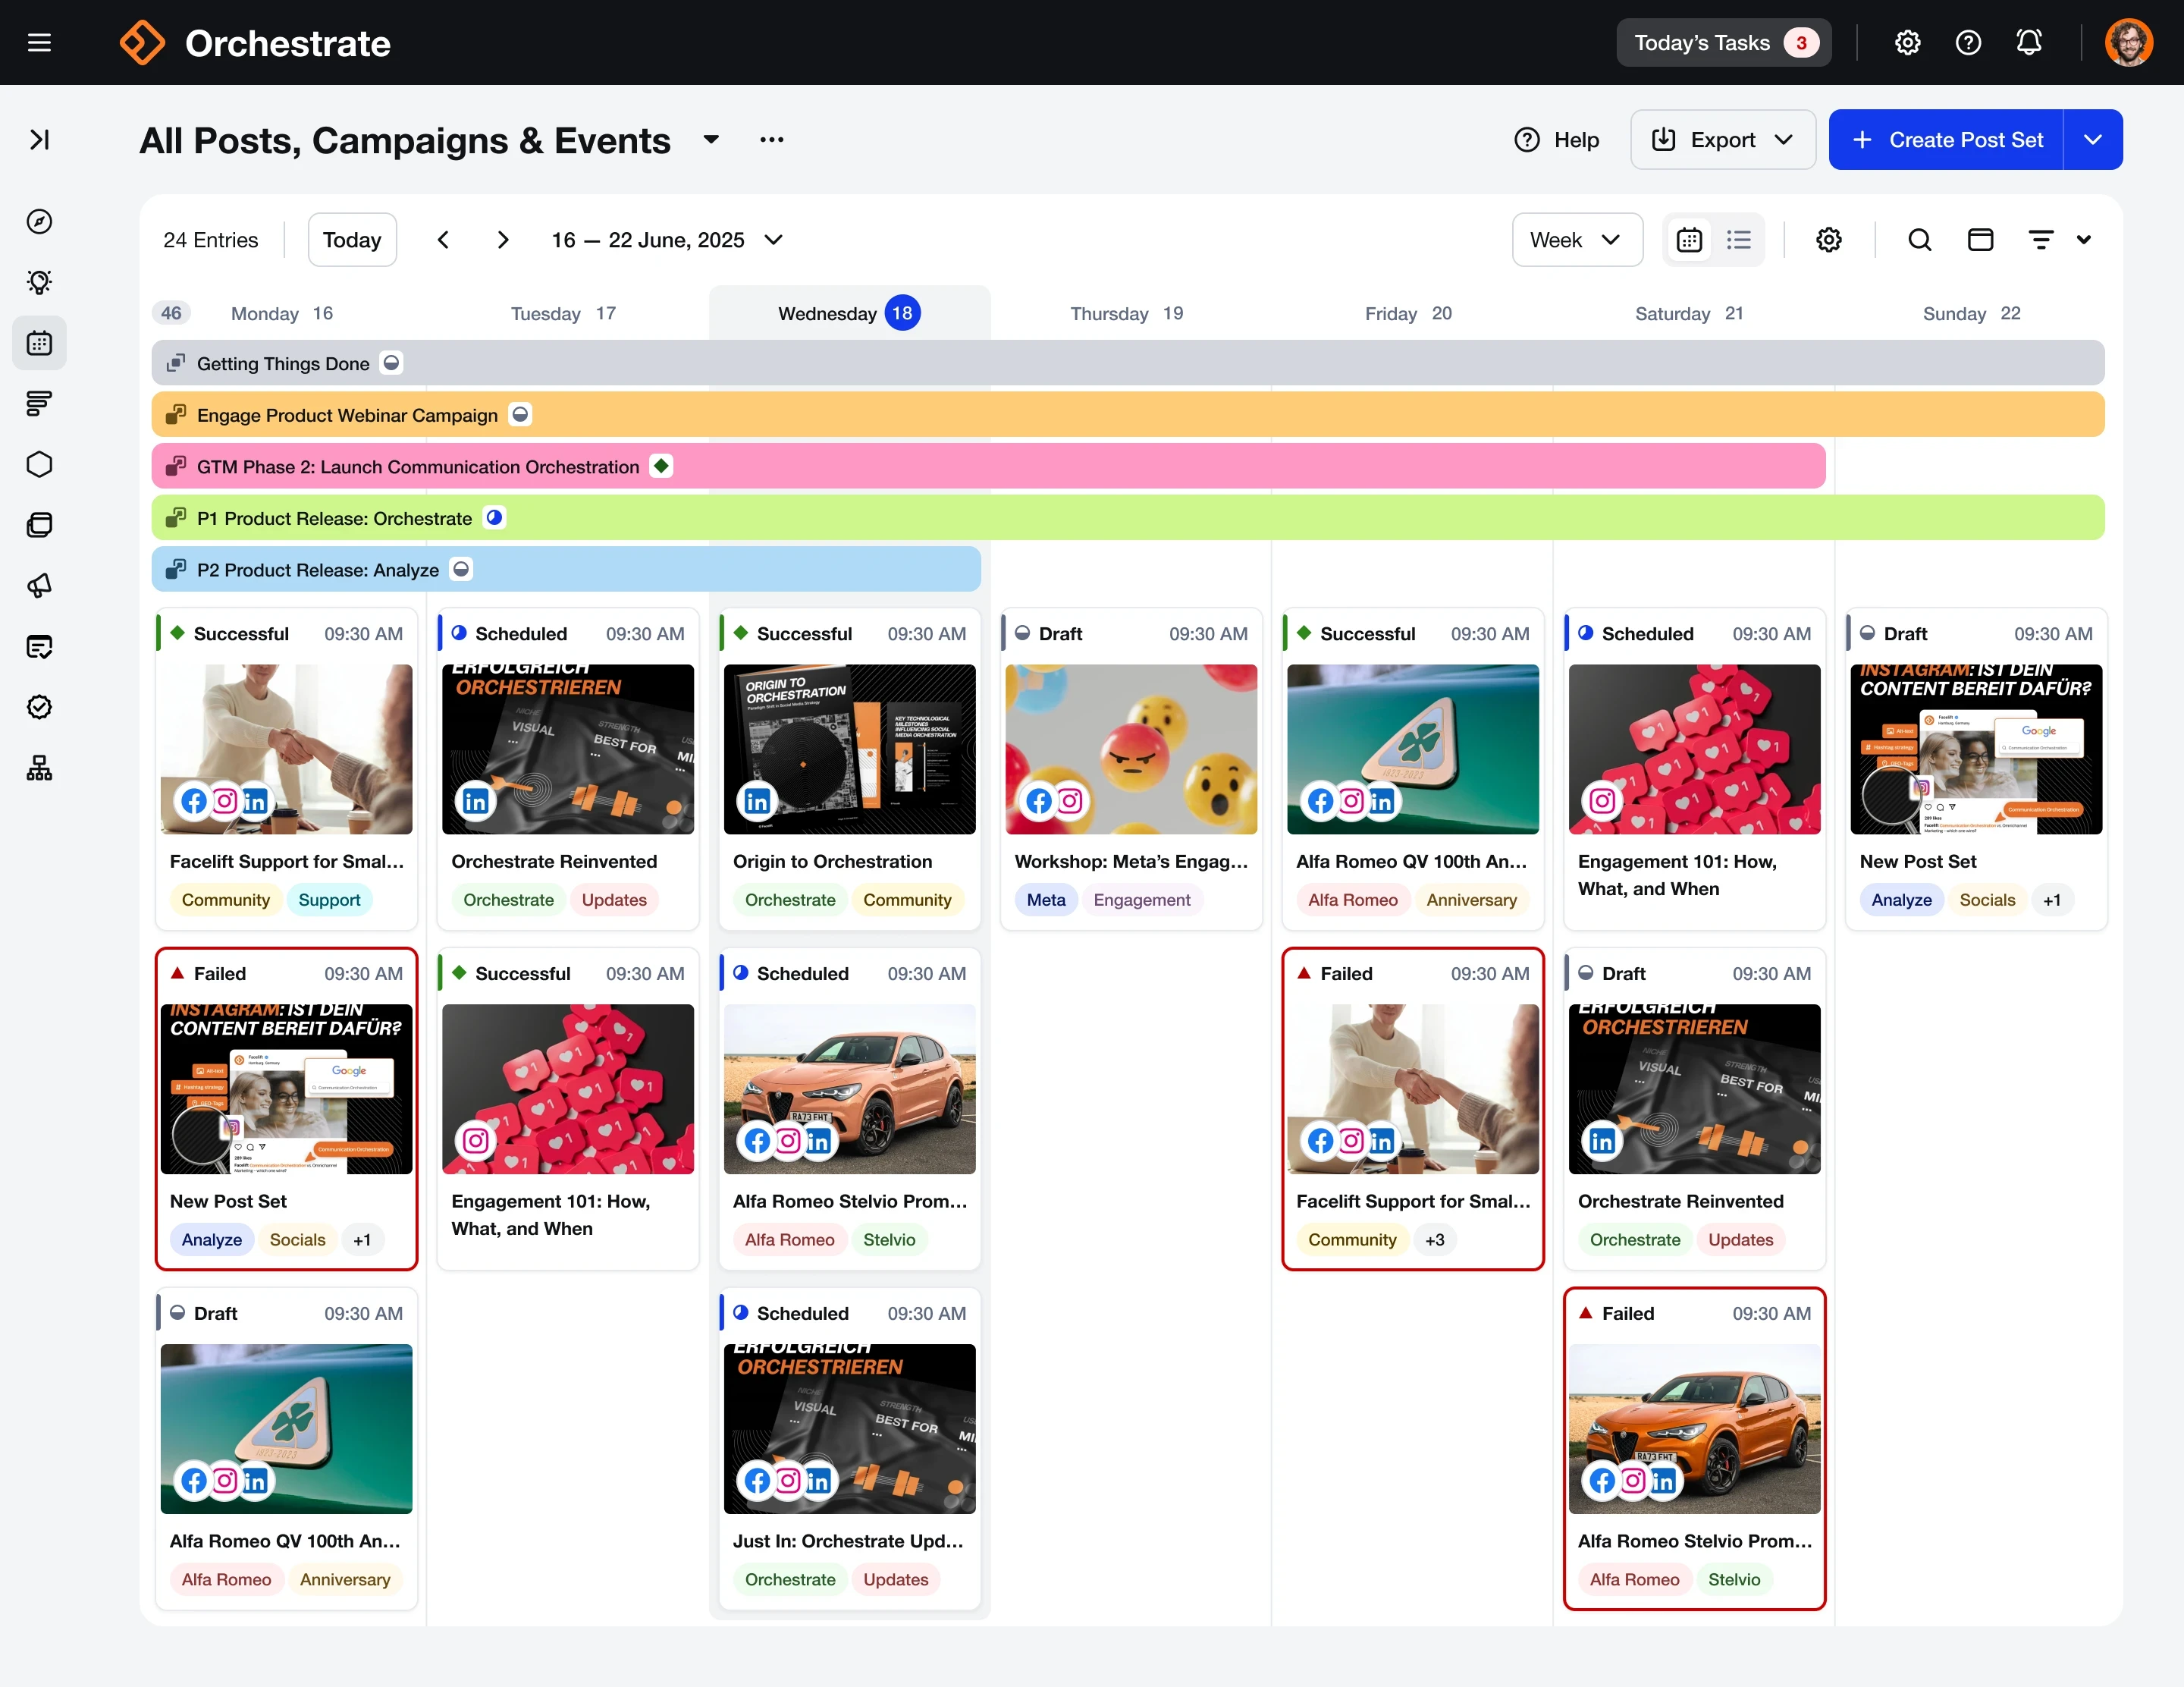This screenshot has width=2184, height=1687.
Task: Toggle the panel layout view icon
Action: pyautogui.click(x=1980, y=240)
